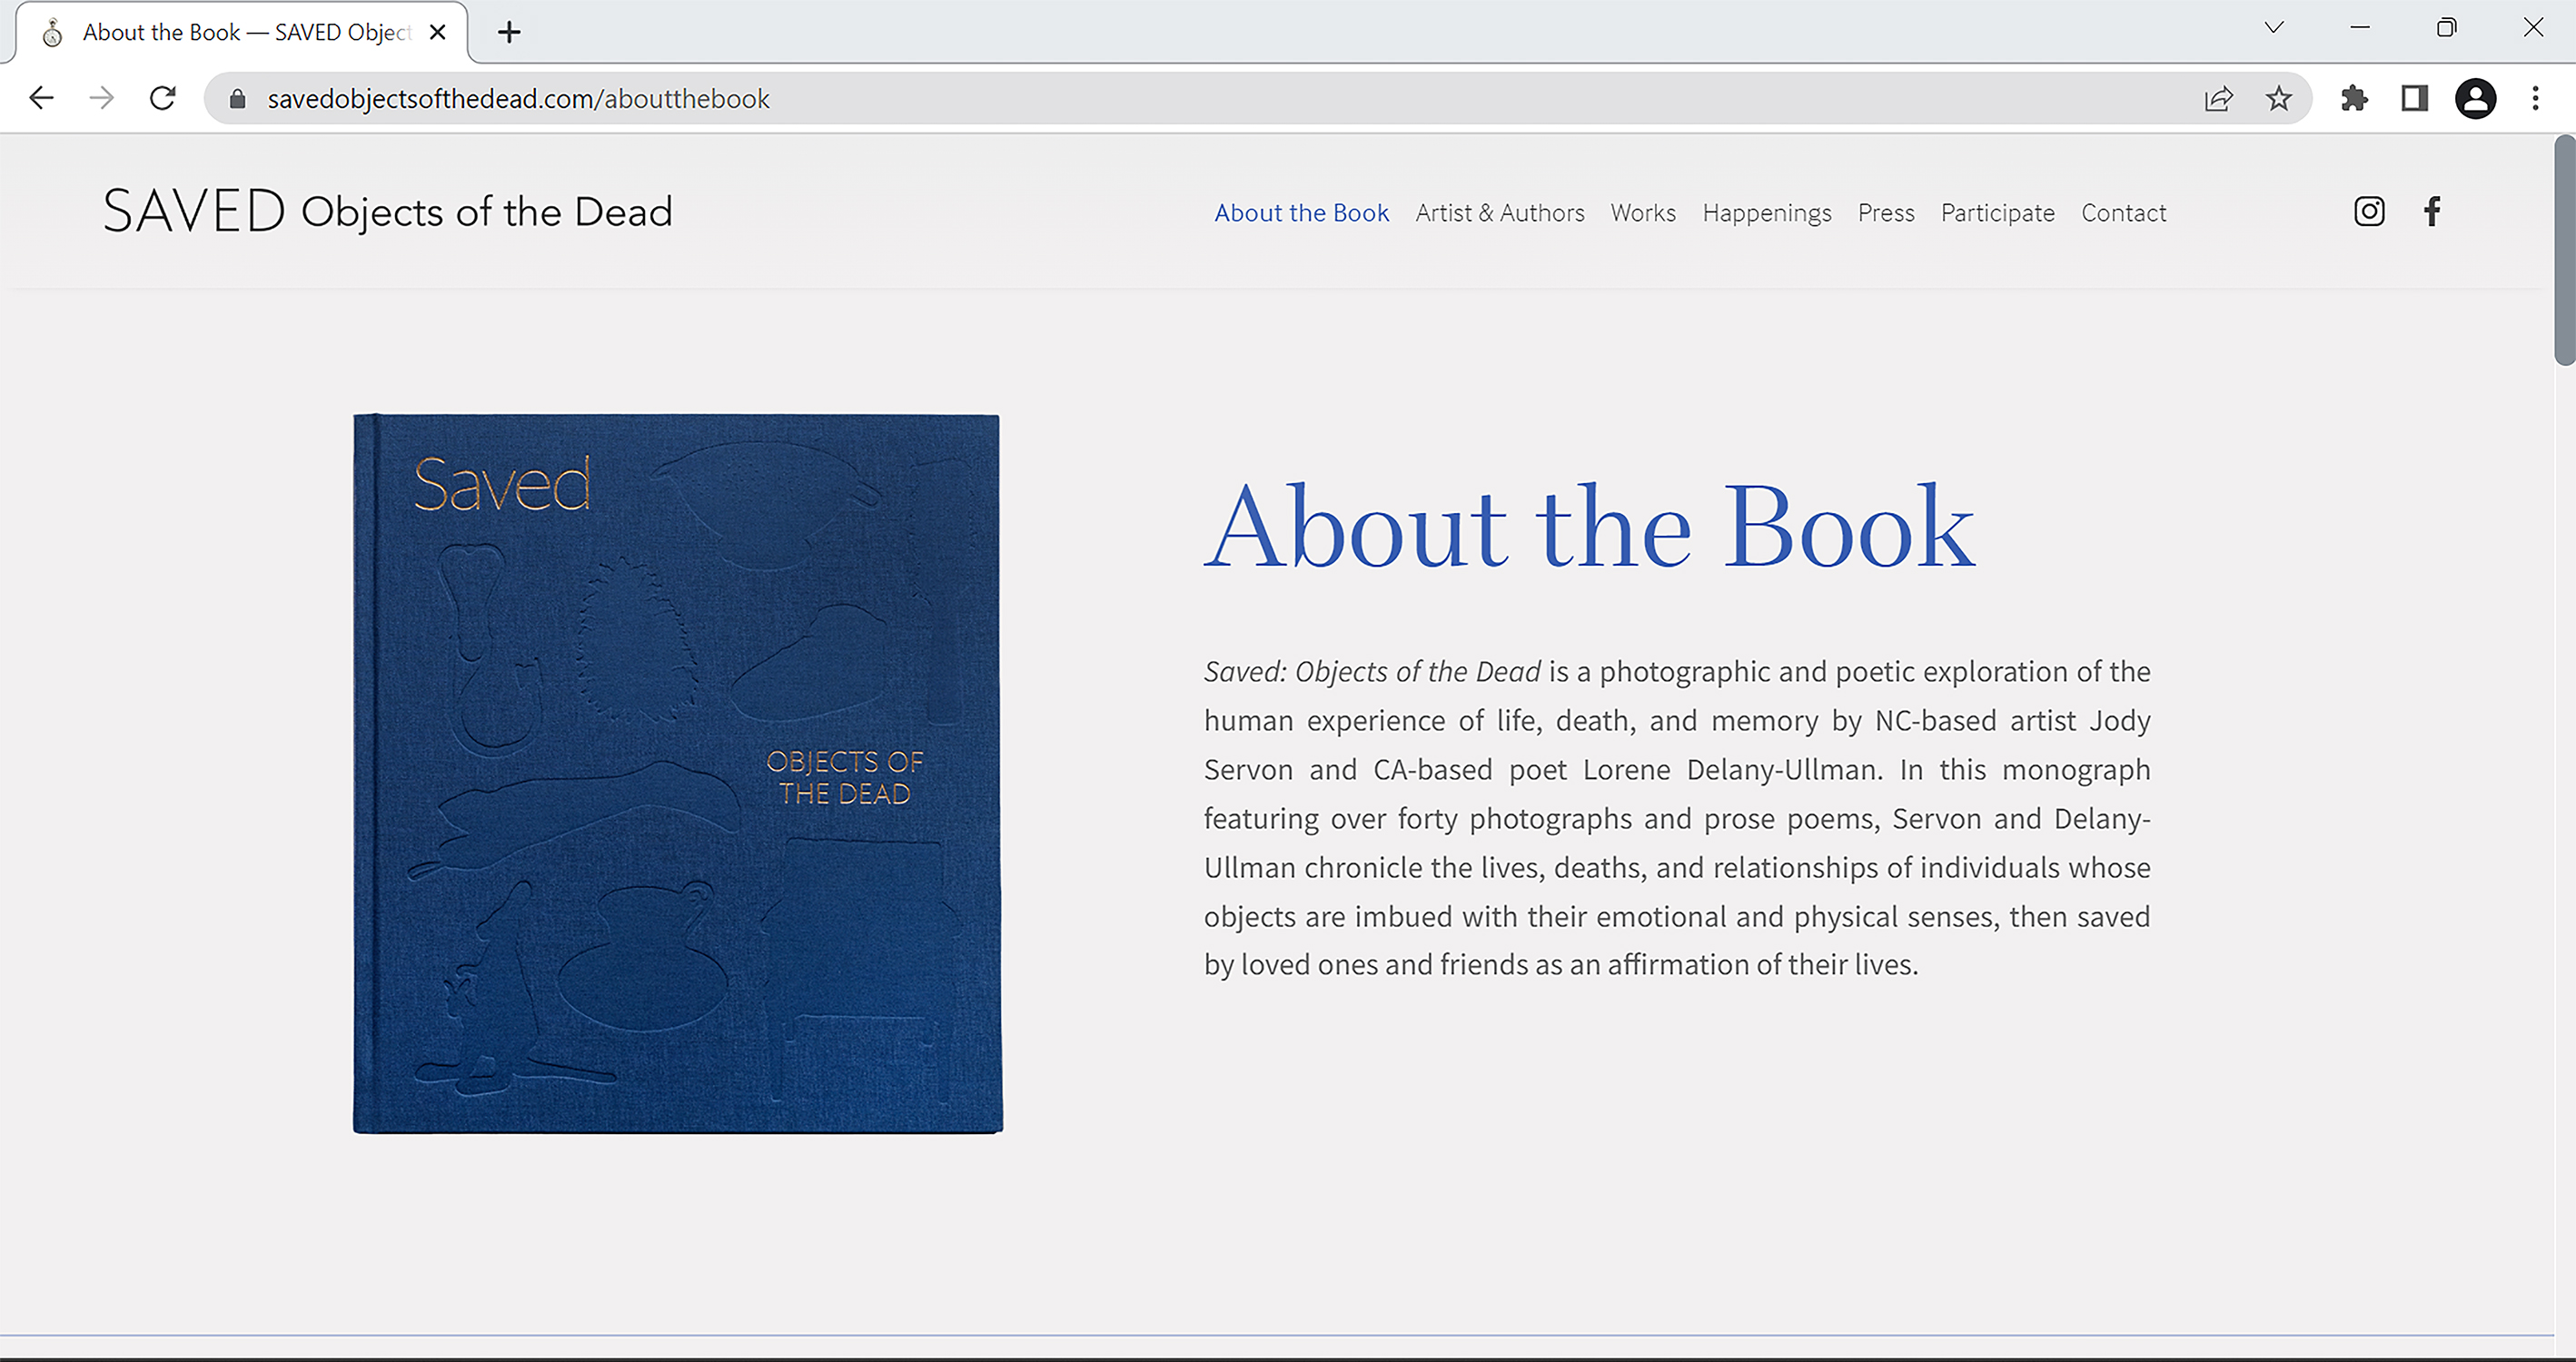
Task: Click the blue book cover image
Action: [x=677, y=773]
